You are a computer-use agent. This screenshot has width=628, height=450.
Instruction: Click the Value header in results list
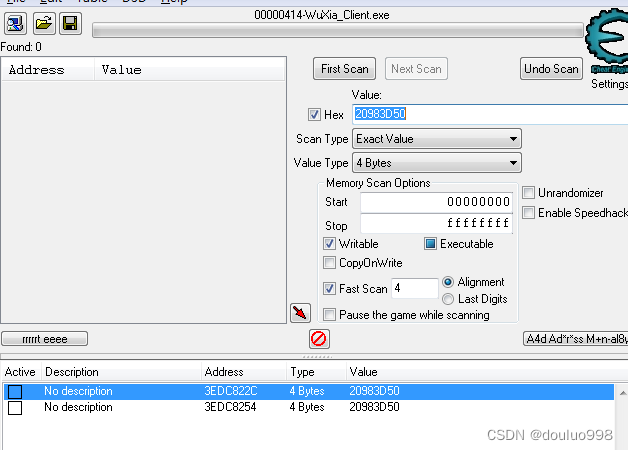click(x=190, y=70)
